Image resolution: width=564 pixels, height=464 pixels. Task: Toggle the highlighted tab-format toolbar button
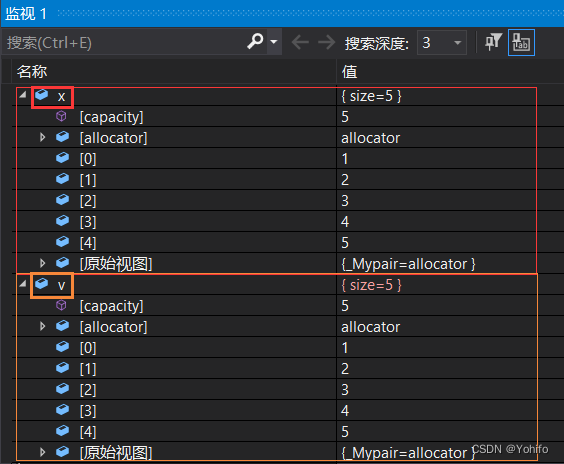(x=521, y=42)
